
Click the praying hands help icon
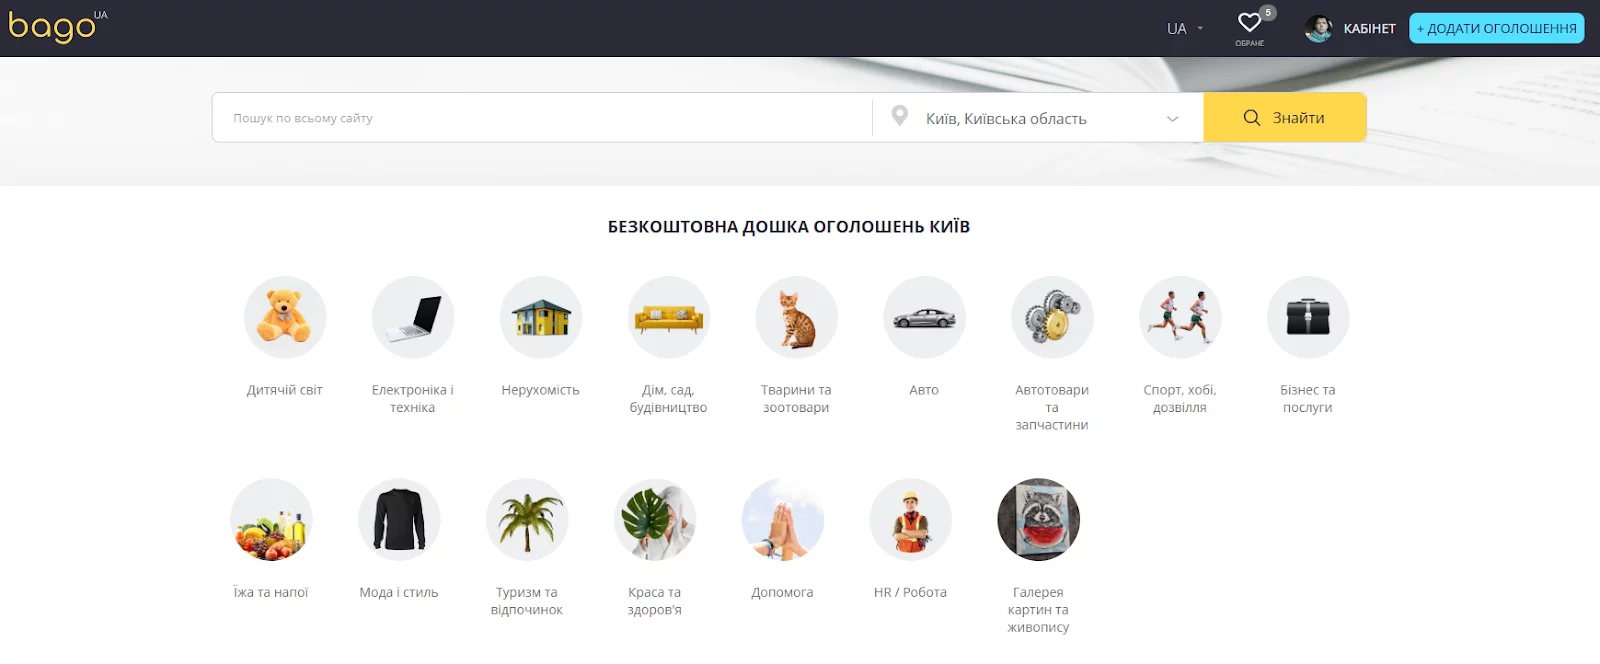(783, 519)
